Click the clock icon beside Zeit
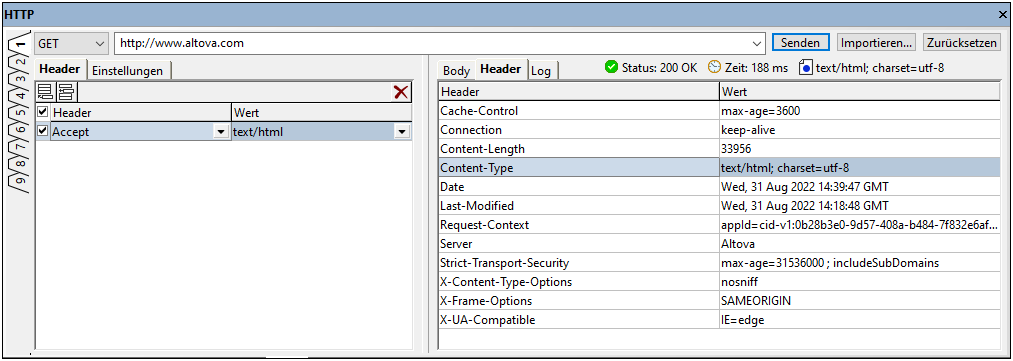This screenshot has width=1013, height=361. 714,67
